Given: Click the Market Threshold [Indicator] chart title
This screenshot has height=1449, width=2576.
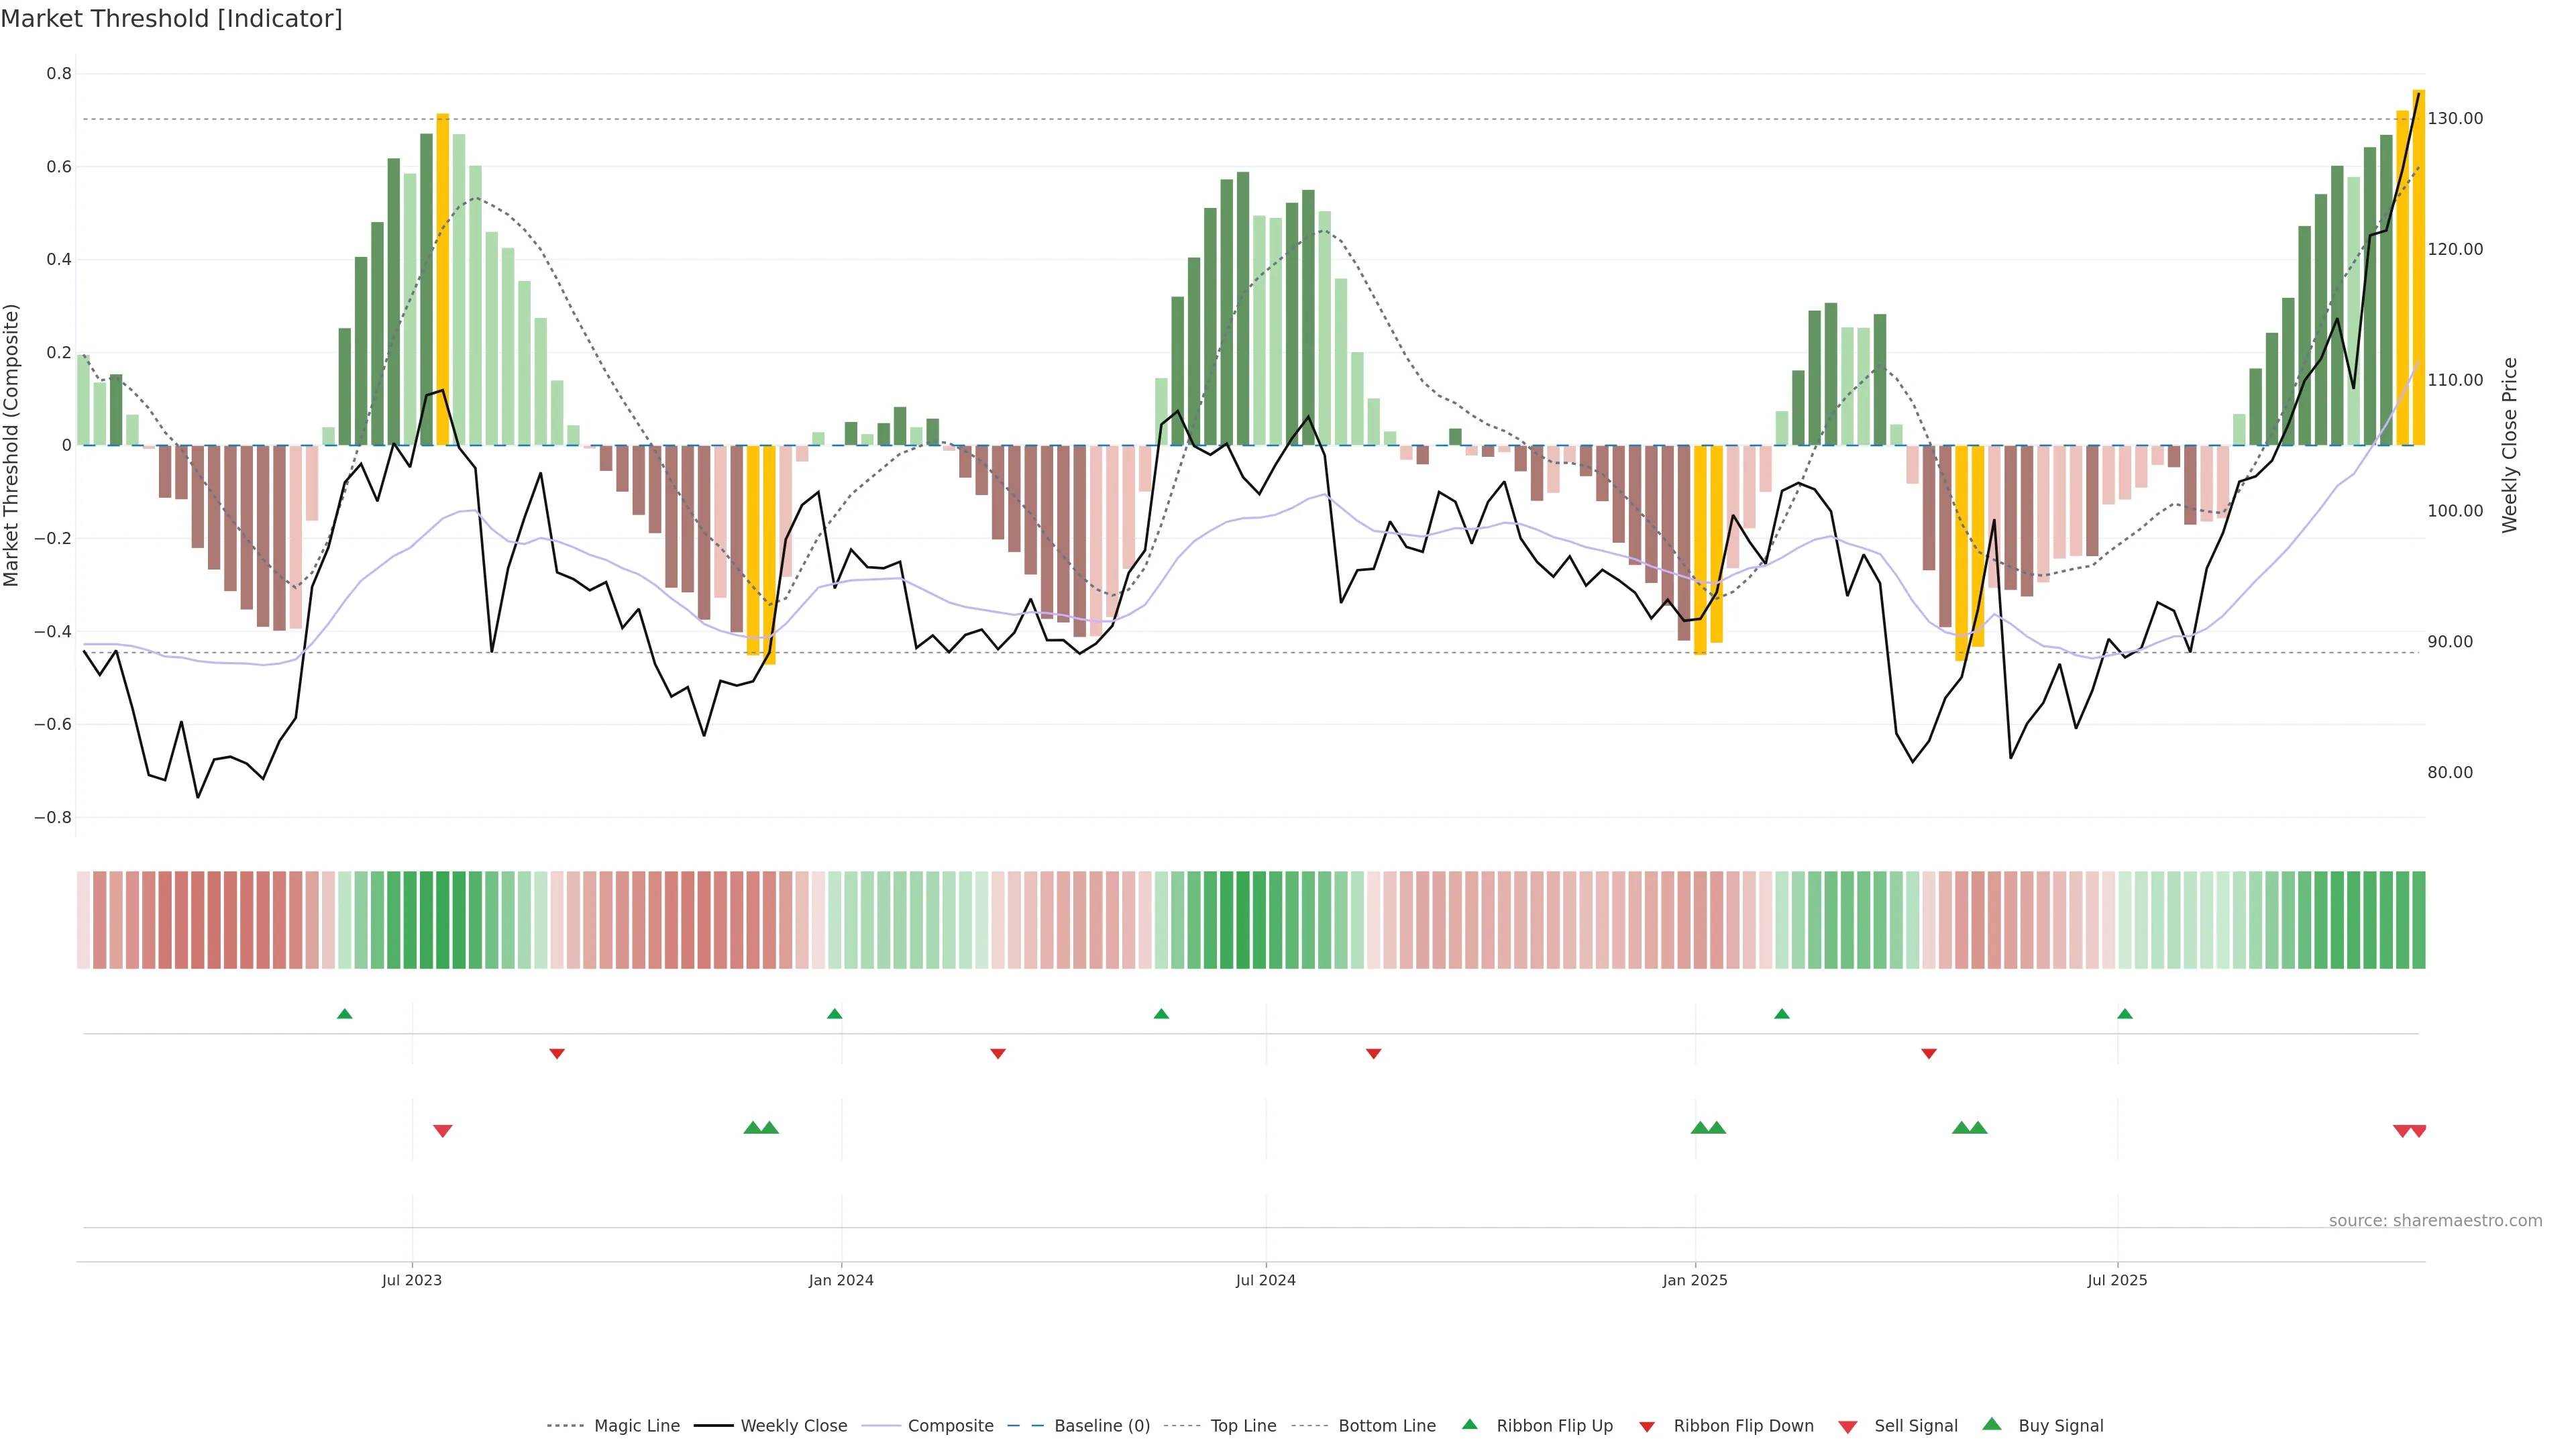Looking at the screenshot, I should (172, 19).
